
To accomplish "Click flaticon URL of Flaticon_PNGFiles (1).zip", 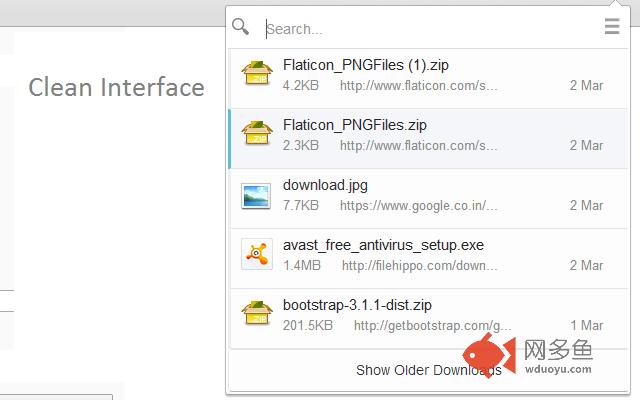I will click(x=419, y=86).
